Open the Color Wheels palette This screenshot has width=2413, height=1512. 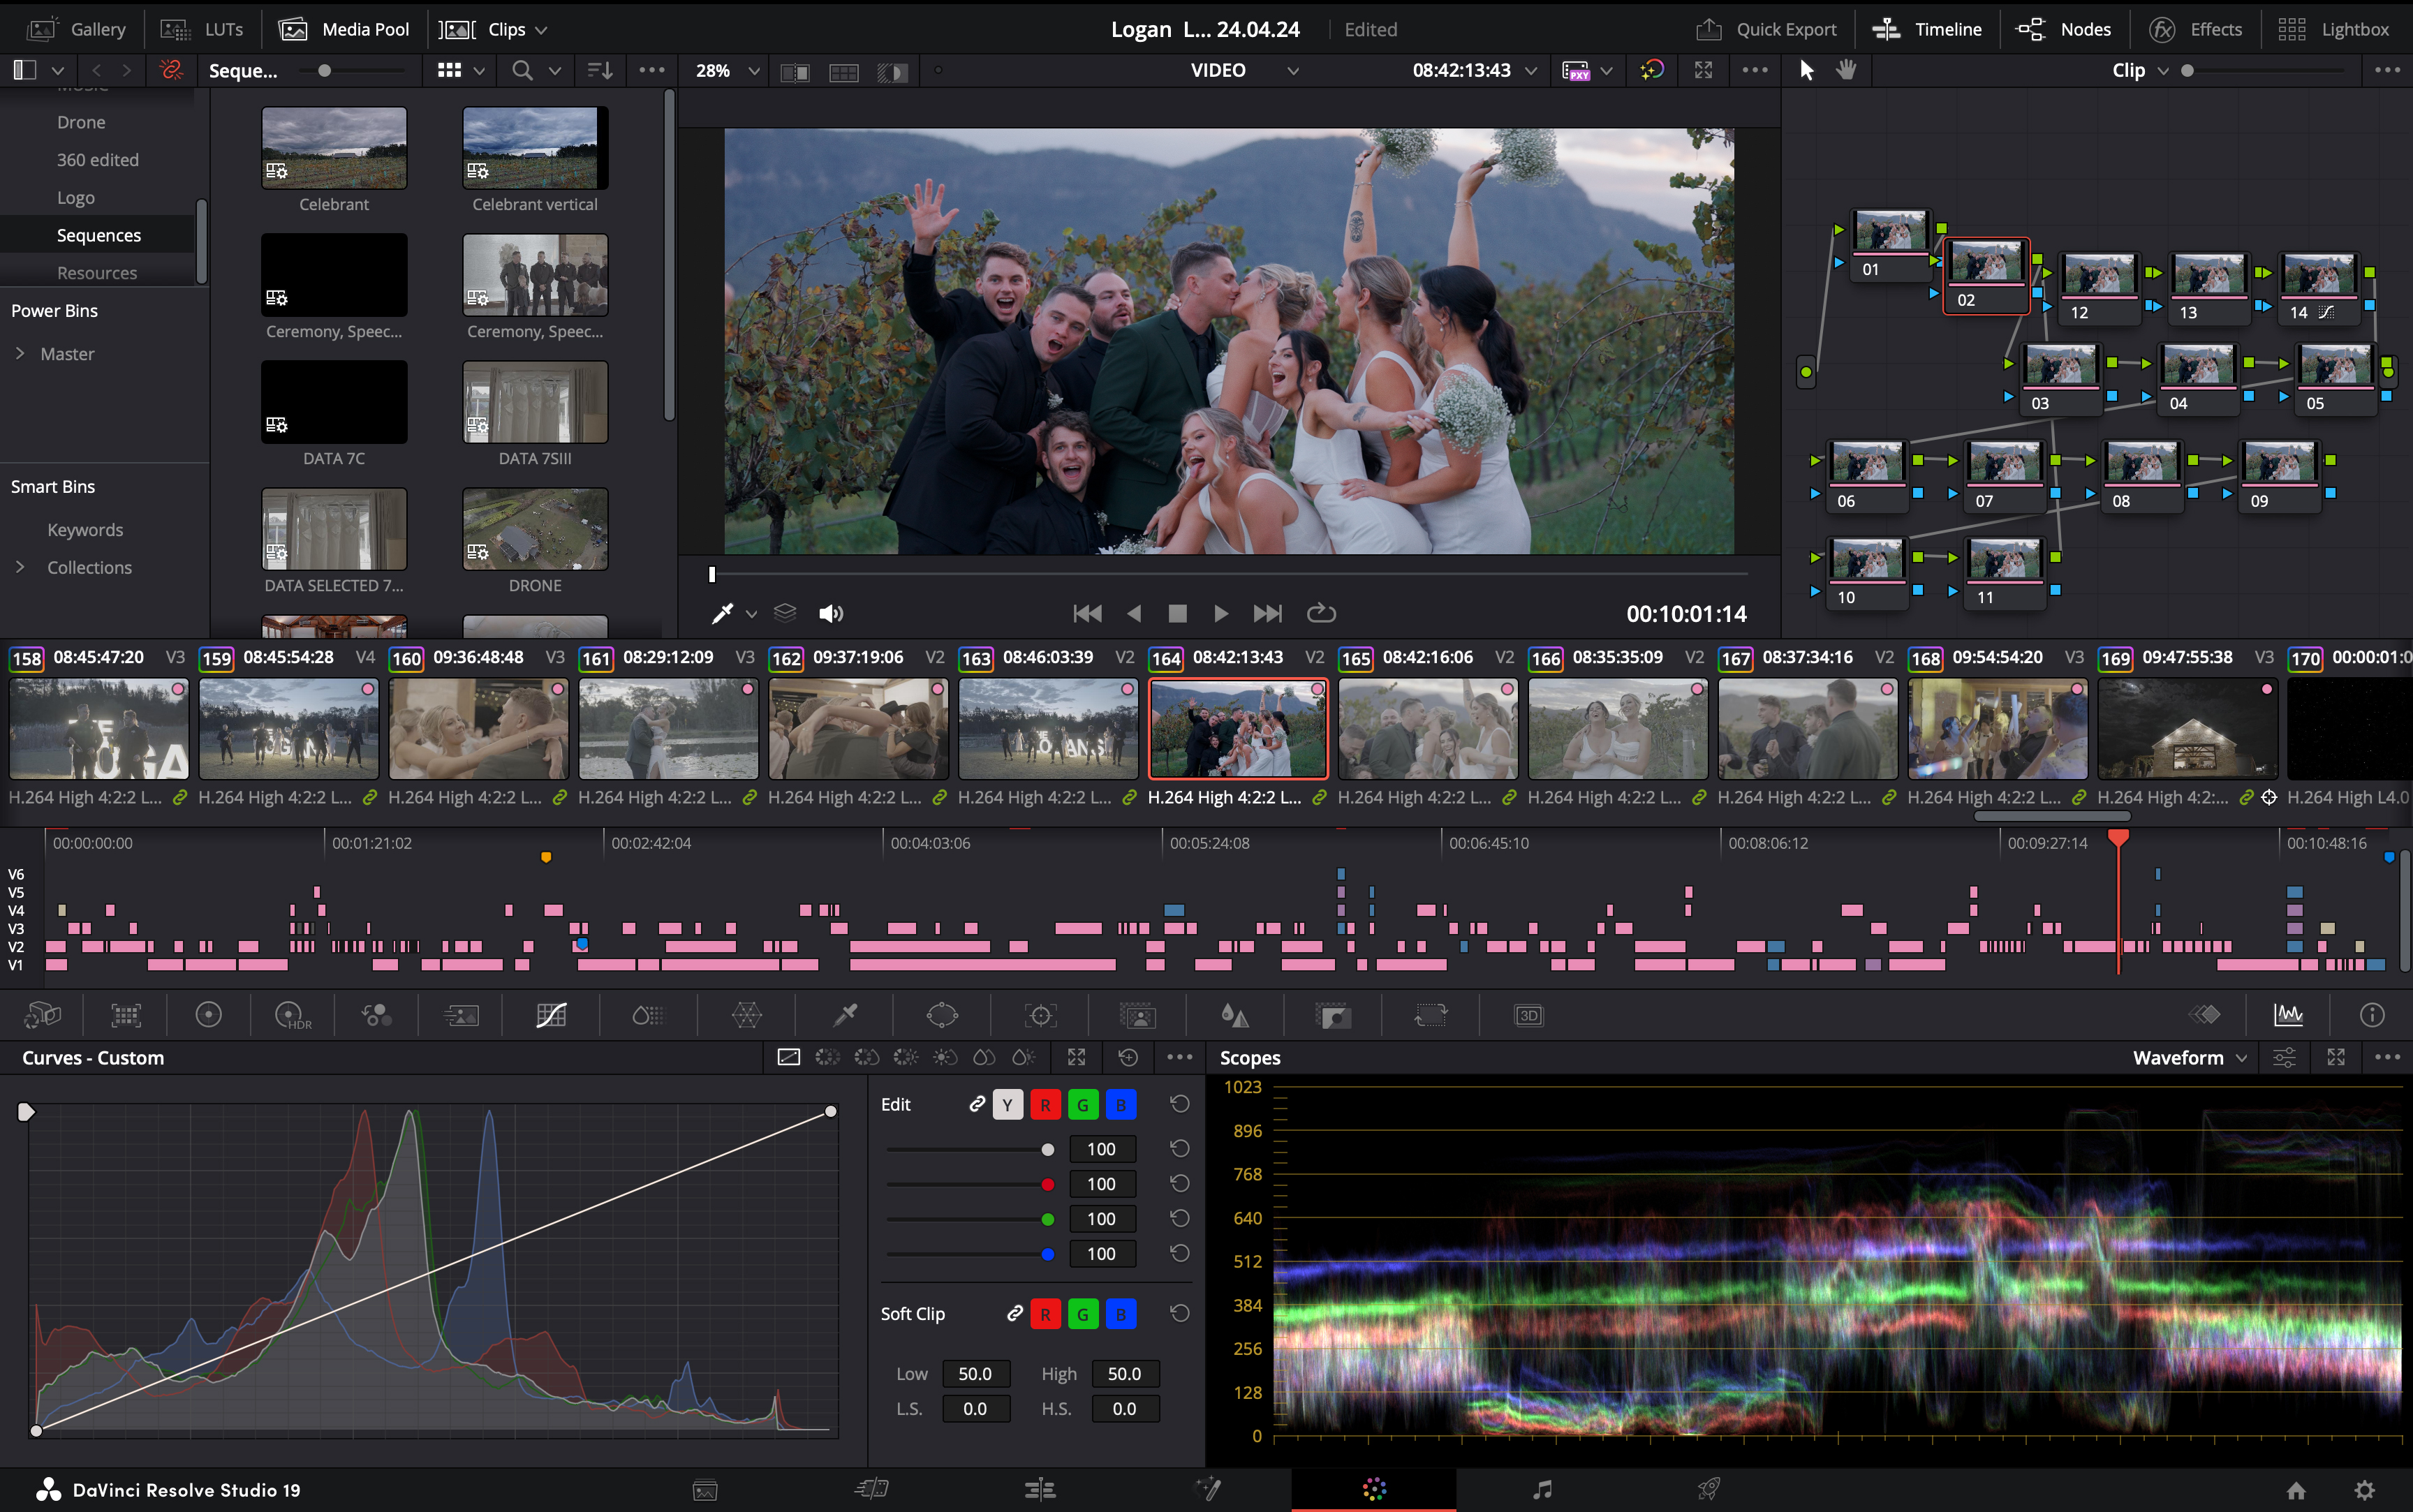click(x=208, y=1016)
